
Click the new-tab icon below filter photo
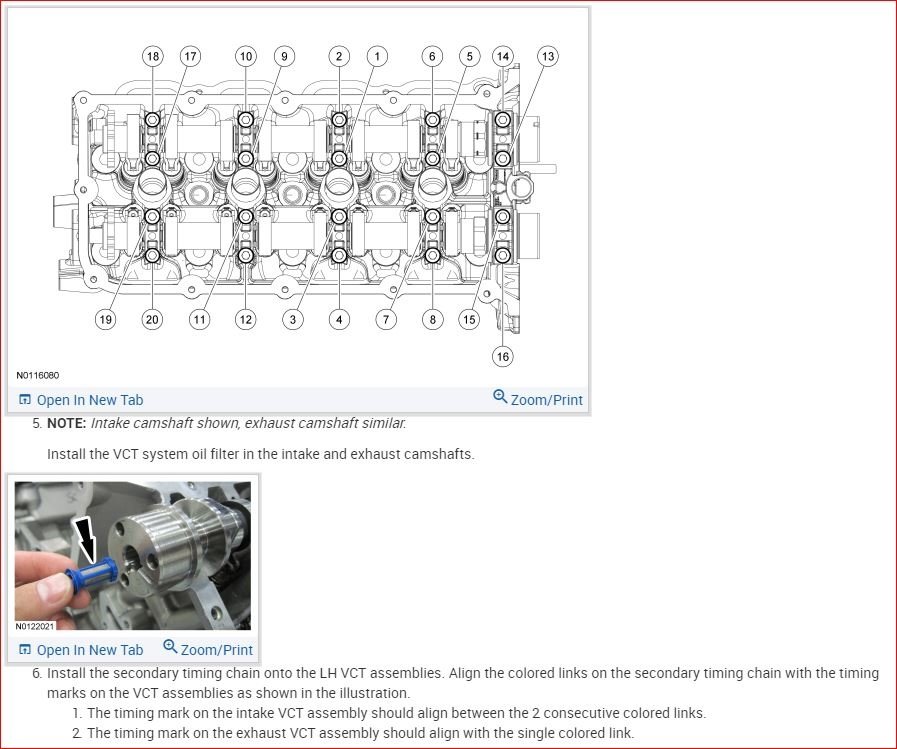(25, 649)
